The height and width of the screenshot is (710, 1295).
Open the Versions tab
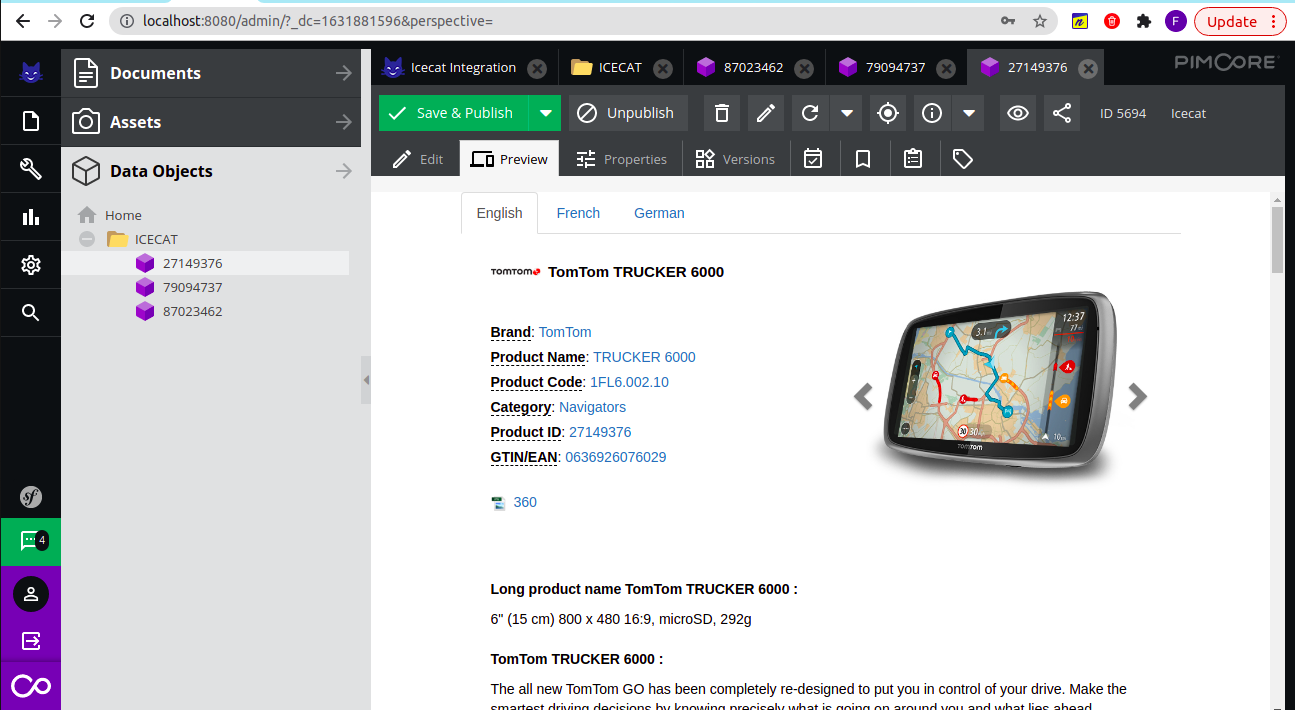coord(735,159)
